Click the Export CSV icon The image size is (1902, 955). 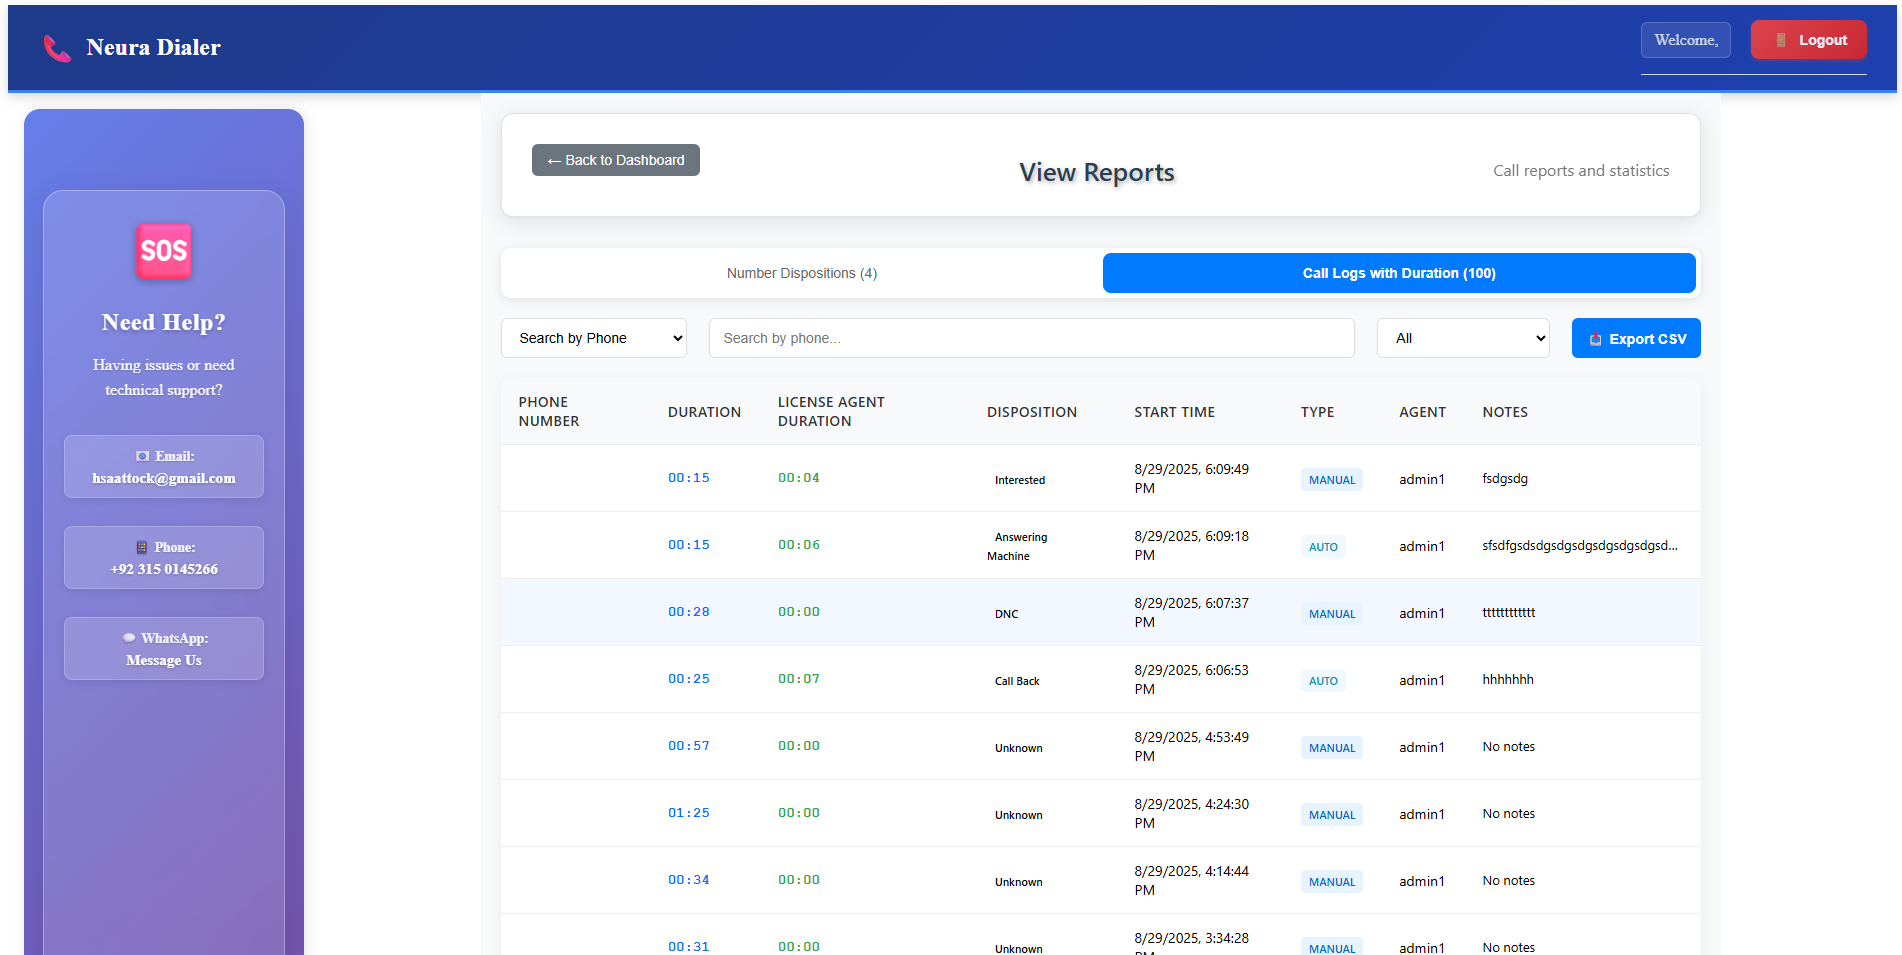1595,339
